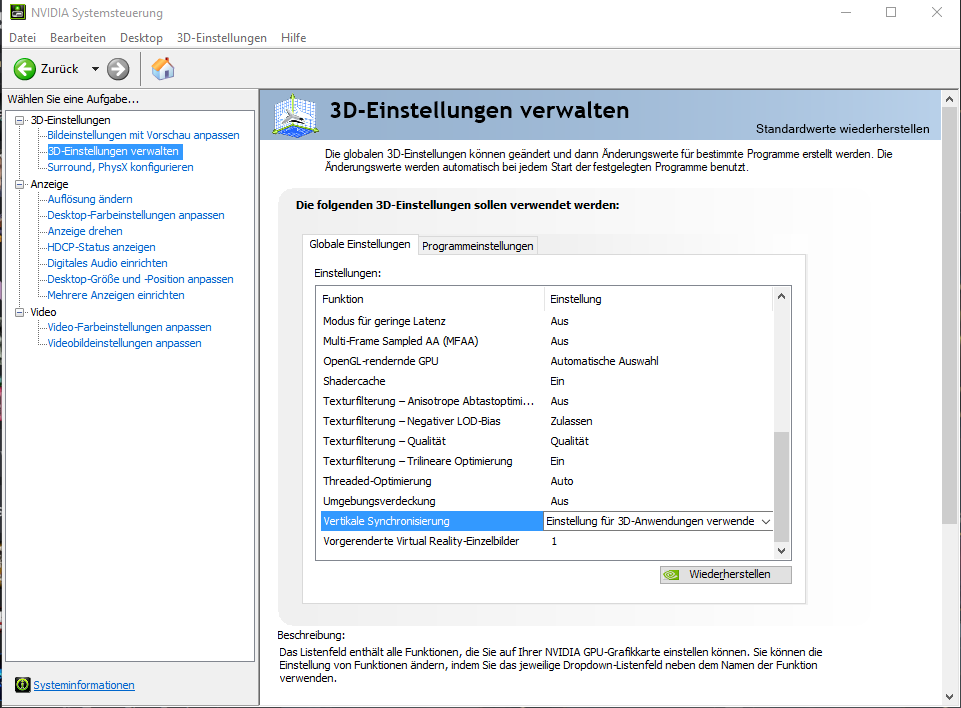The height and width of the screenshot is (708, 961).
Task: Maximize the NVIDIA Systemsteuerung window
Action: pyautogui.click(x=891, y=12)
